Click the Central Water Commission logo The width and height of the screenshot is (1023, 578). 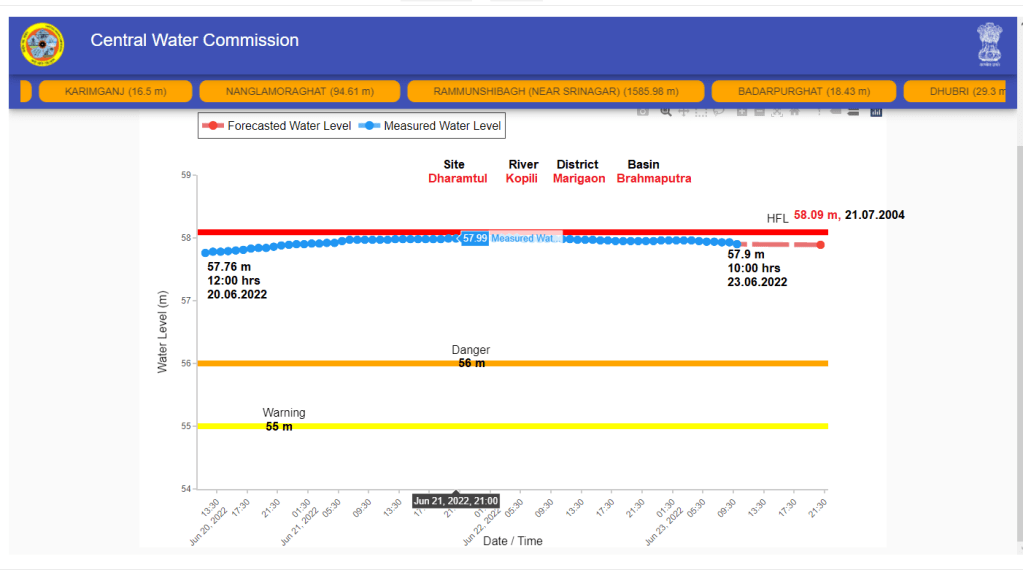pyautogui.click(x=42, y=43)
